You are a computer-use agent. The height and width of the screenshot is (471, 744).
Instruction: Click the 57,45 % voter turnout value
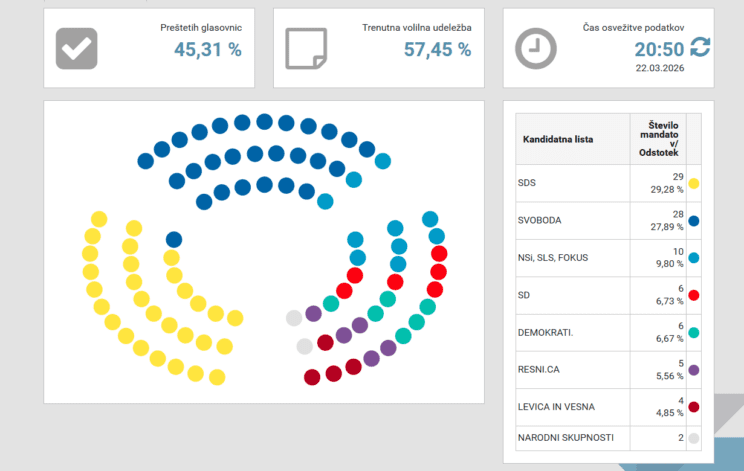click(x=437, y=49)
